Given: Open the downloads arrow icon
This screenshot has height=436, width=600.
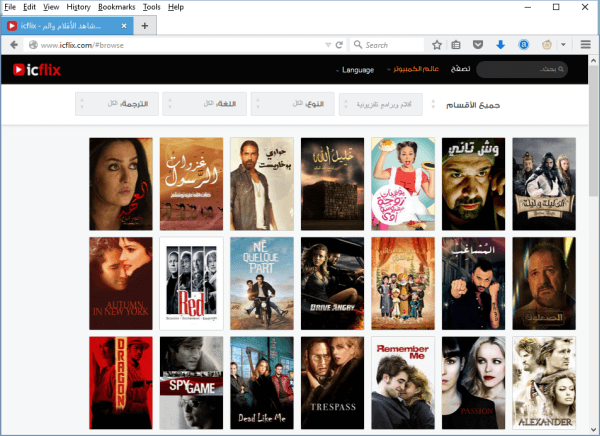Looking at the screenshot, I should [x=500, y=45].
